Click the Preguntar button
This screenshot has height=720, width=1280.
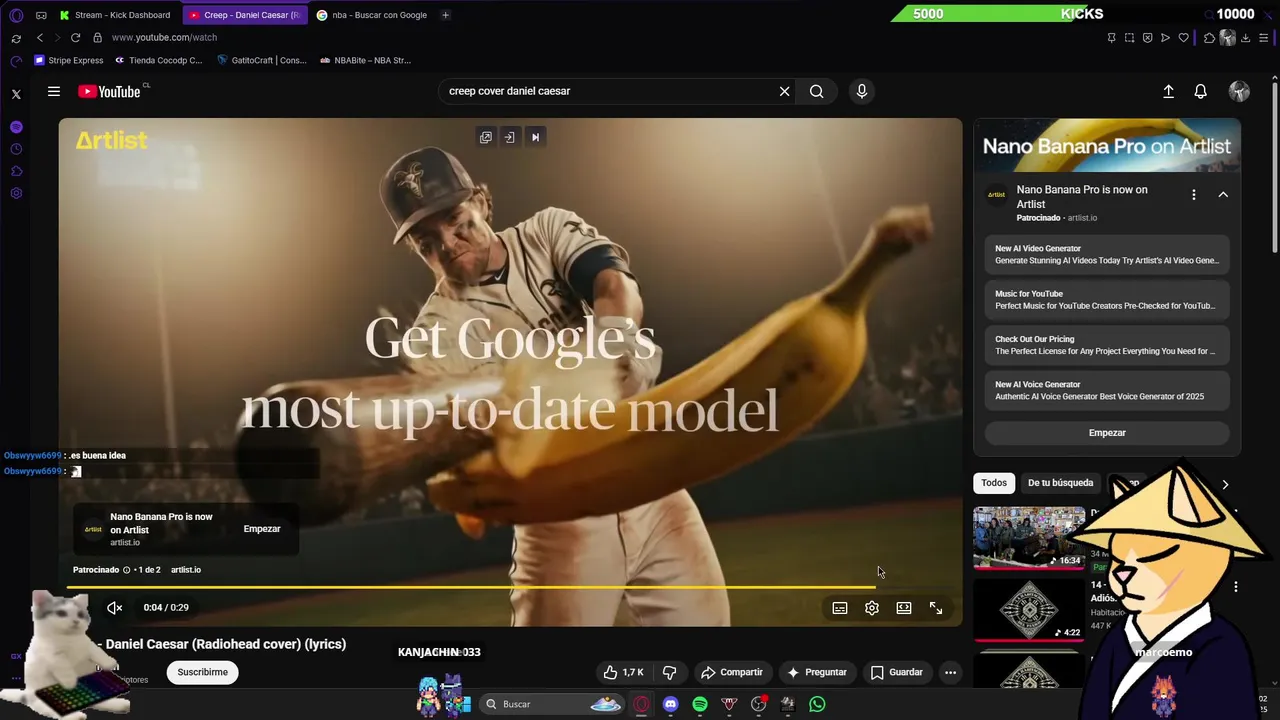click(x=817, y=672)
